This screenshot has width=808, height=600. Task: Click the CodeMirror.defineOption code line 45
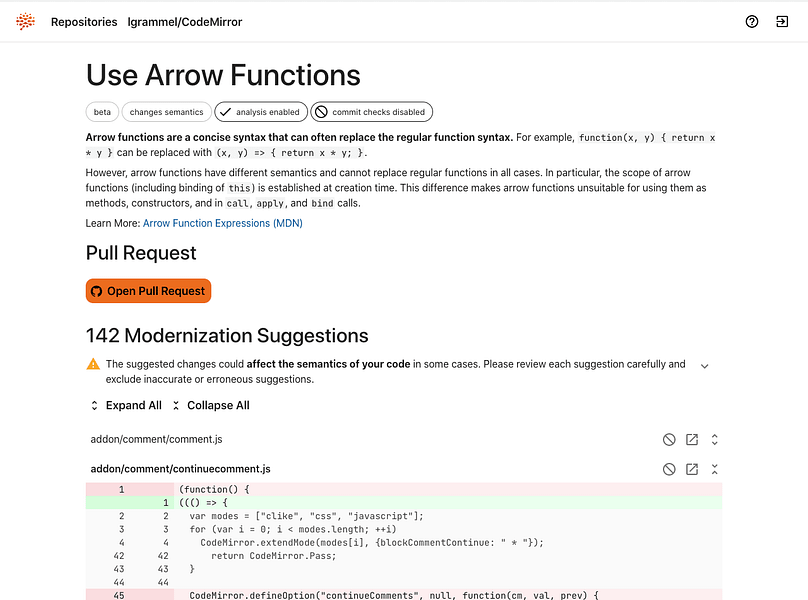404,595
